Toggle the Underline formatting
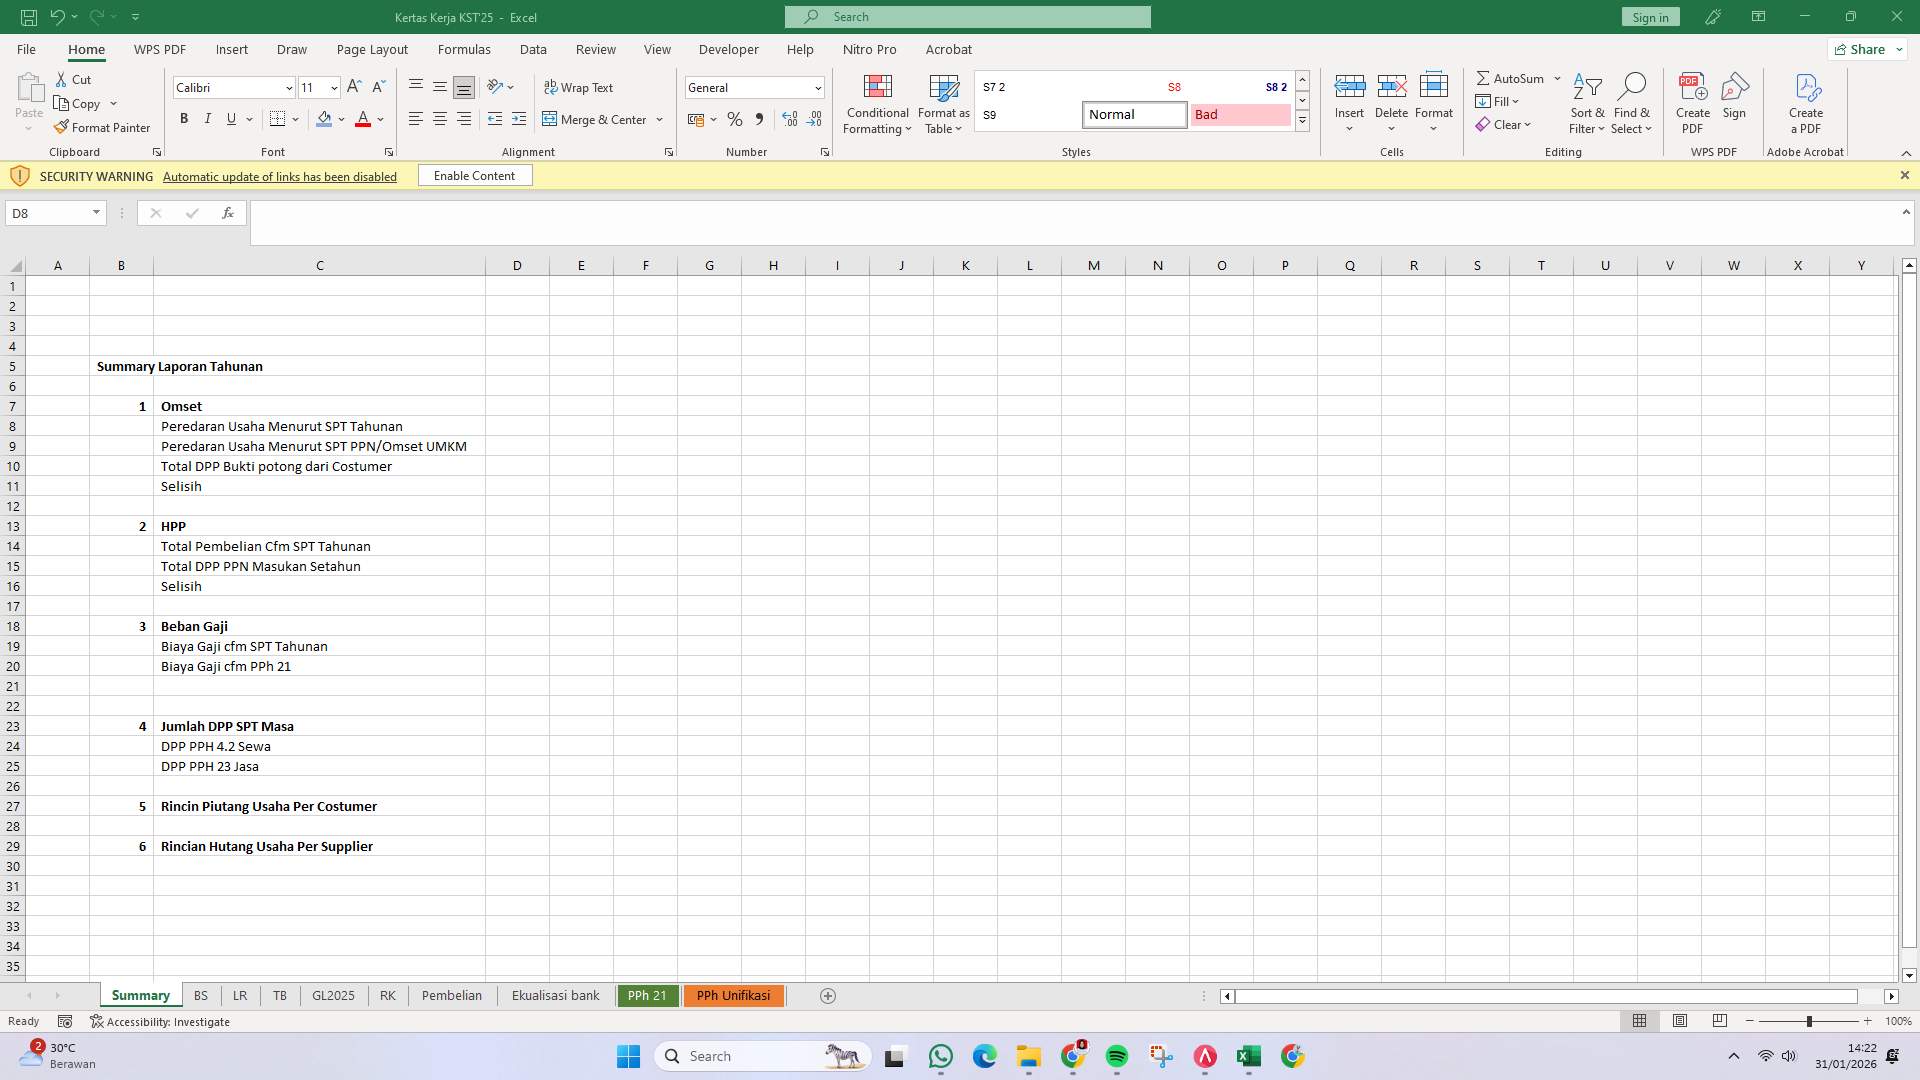This screenshot has width=1920, height=1080. (x=231, y=119)
